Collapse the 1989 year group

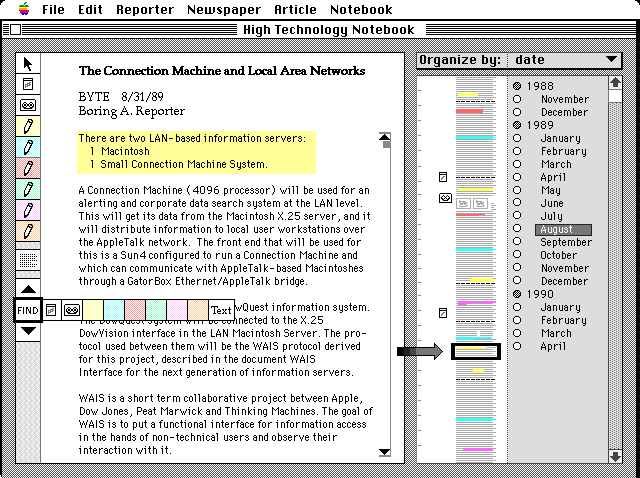coord(517,125)
